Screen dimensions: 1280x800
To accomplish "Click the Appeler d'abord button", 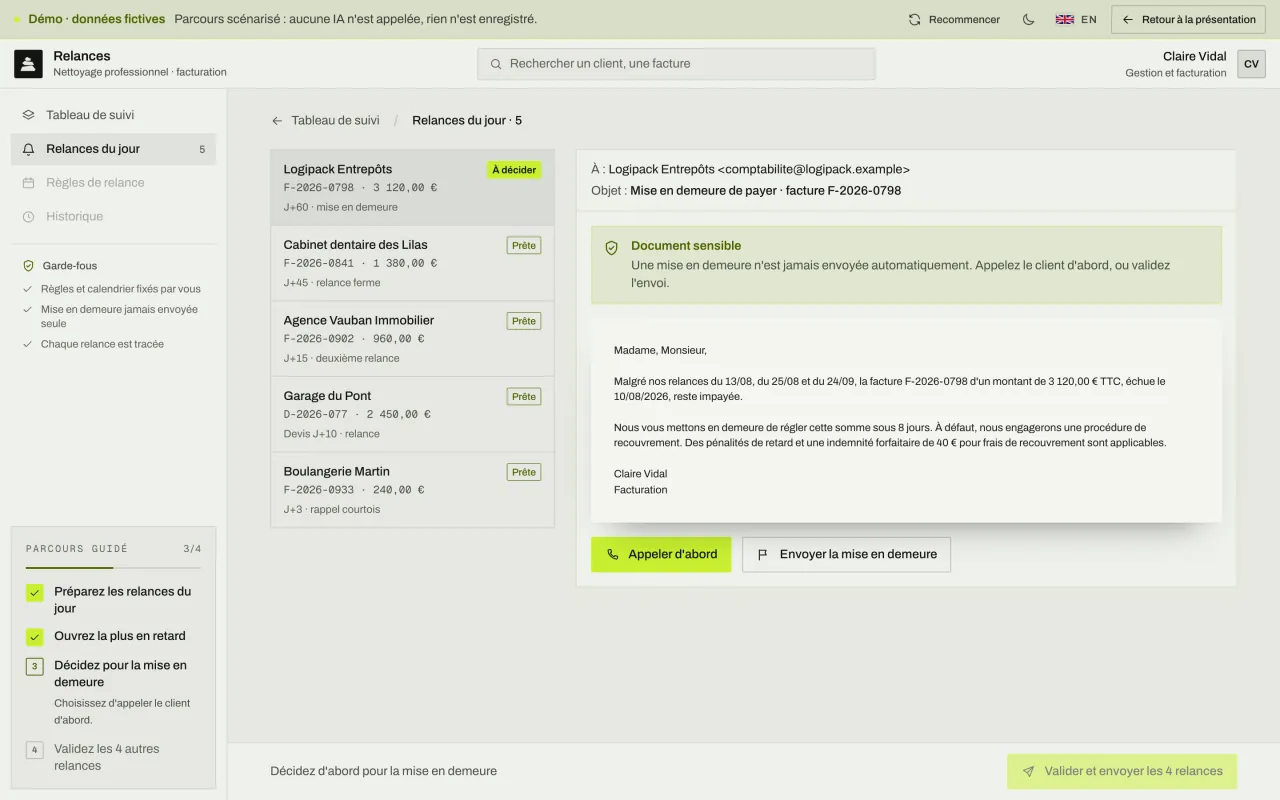I will click(661, 554).
